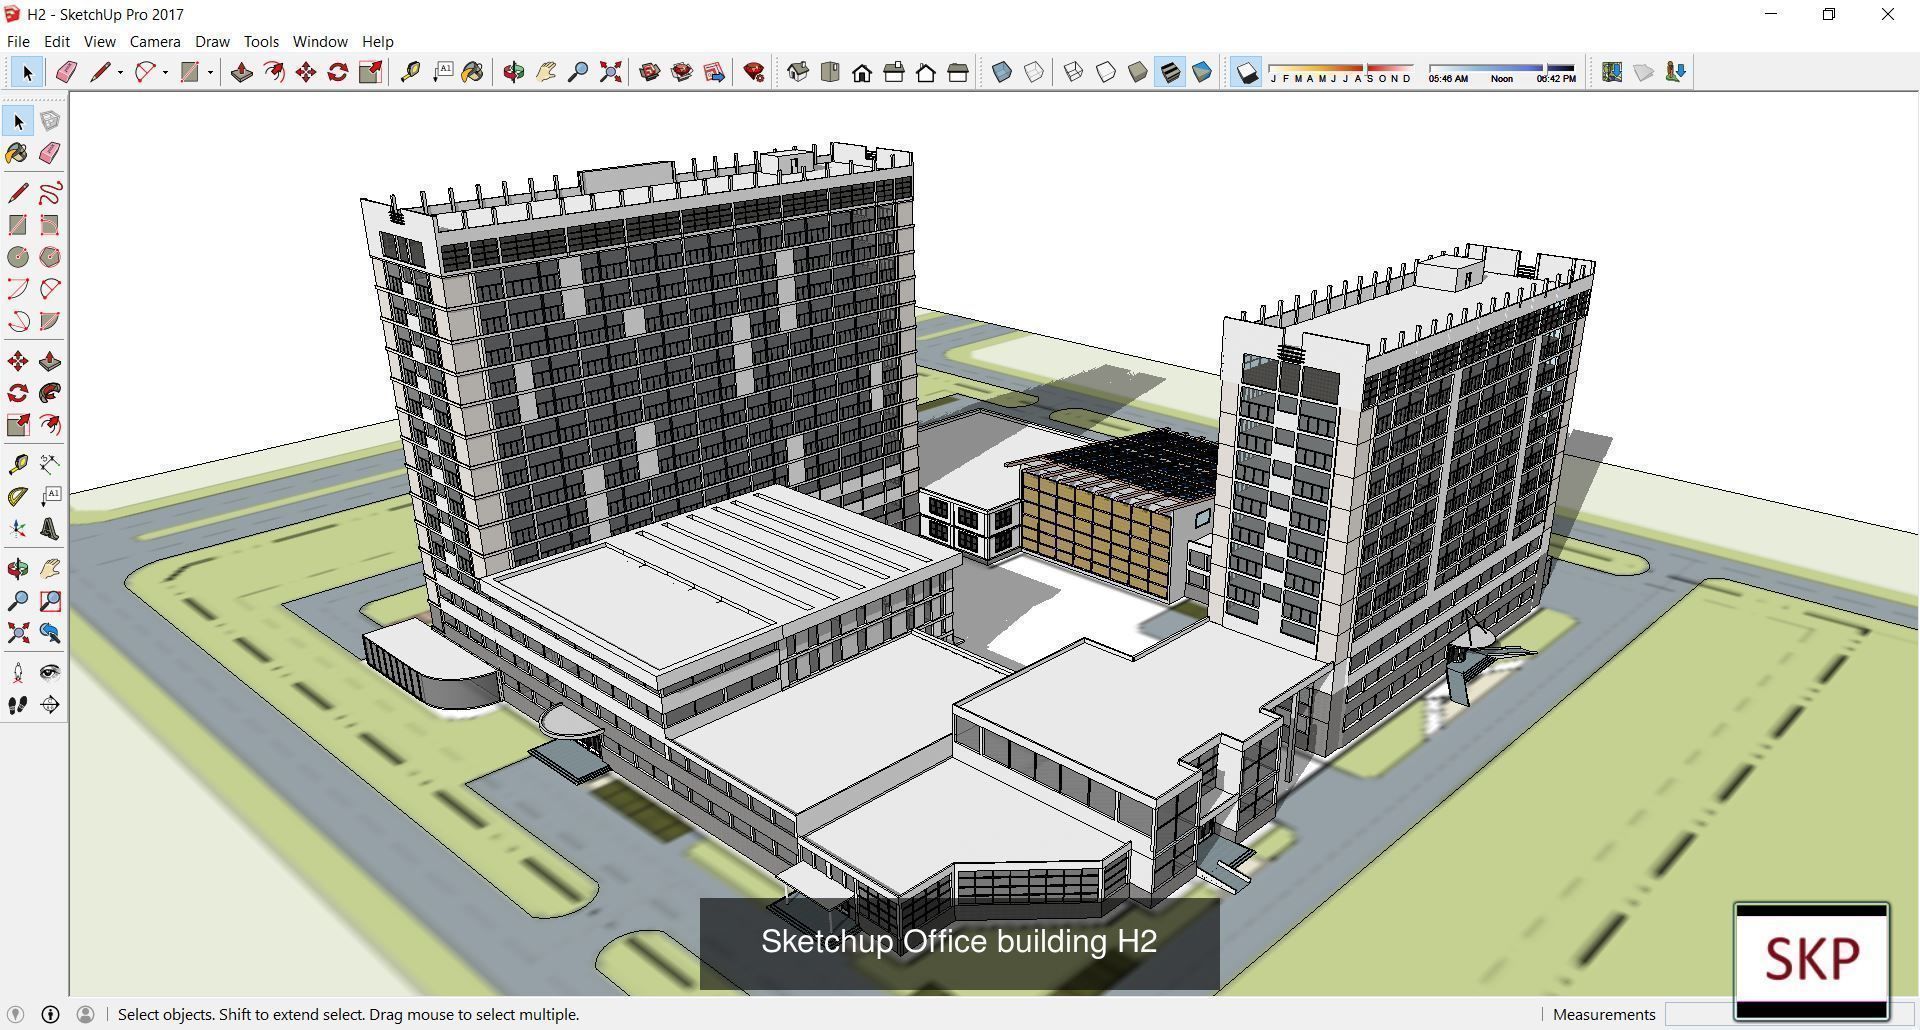Activate the Push/Pull tool in top toolbar
Viewport: 1920px width, 1030px height.
click(241, 72)
